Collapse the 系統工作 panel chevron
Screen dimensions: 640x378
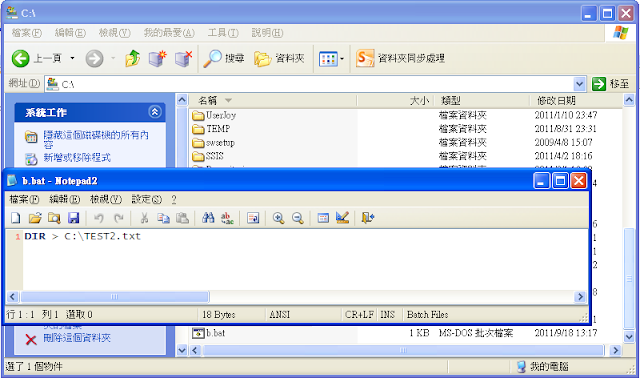click(155, 112)
